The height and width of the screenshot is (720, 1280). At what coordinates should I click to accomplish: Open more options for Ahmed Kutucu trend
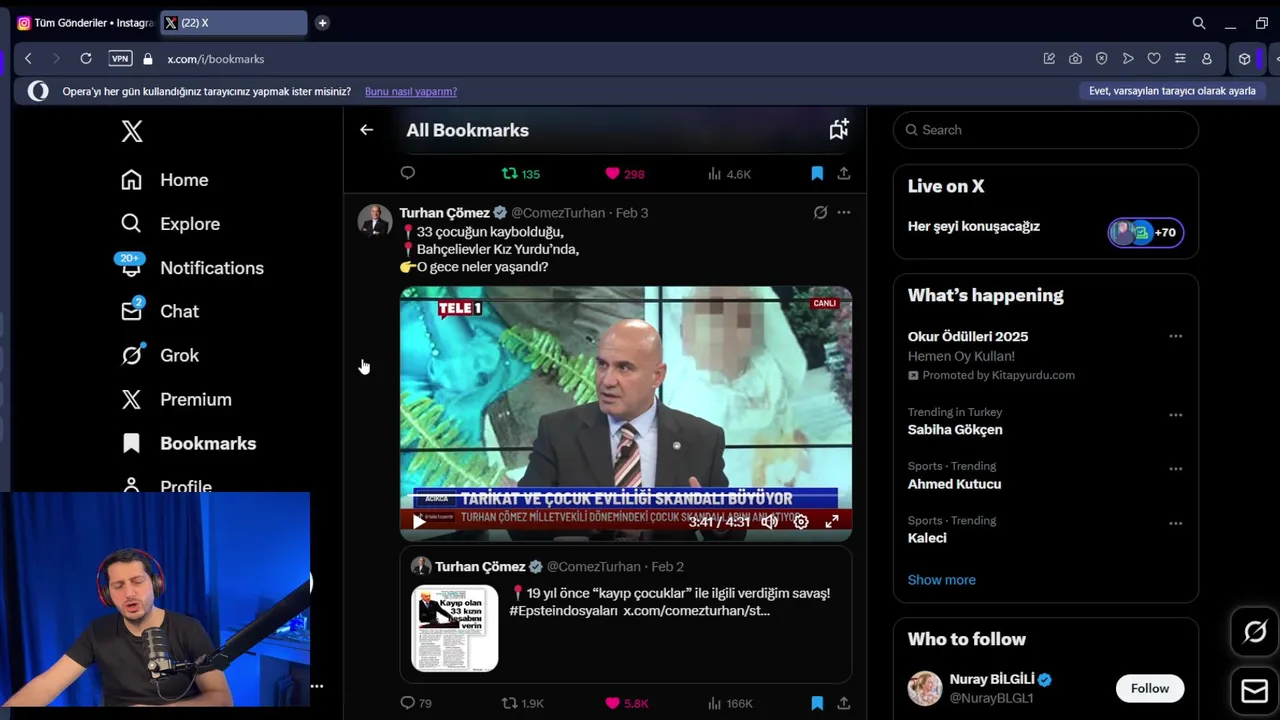tap(1176, 469)
